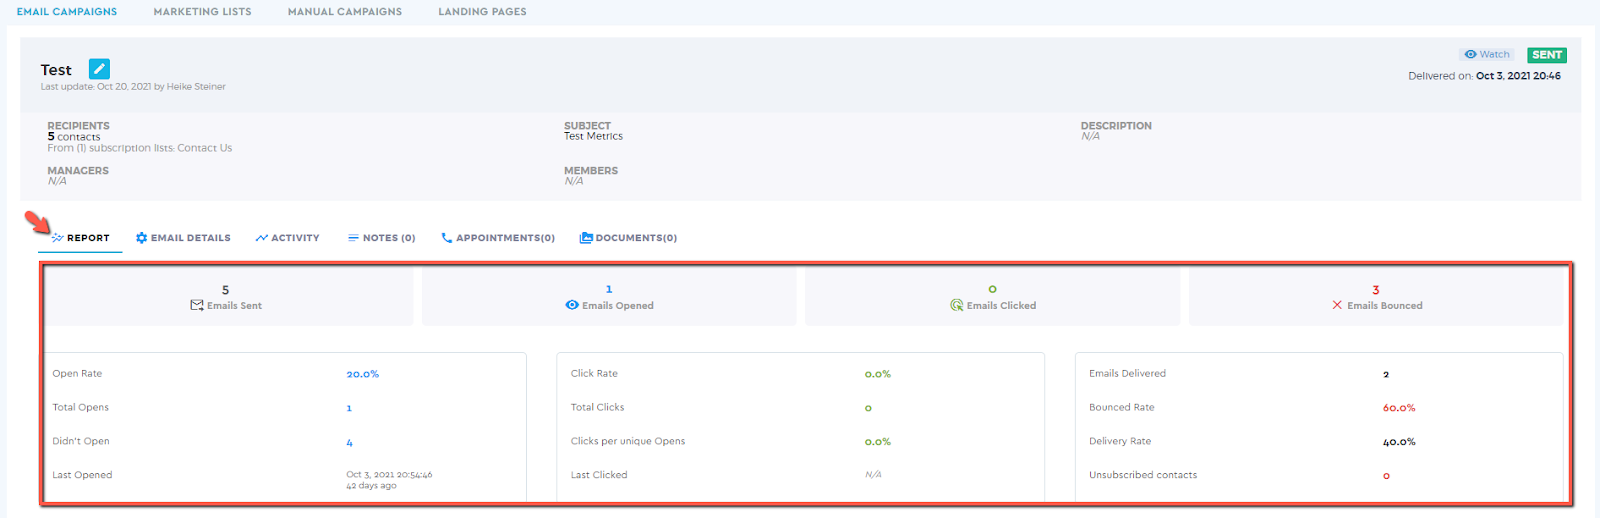Click the Test campaign title
The width and height of the screenshot is (1600, 518).
click(x=56, y=70)
